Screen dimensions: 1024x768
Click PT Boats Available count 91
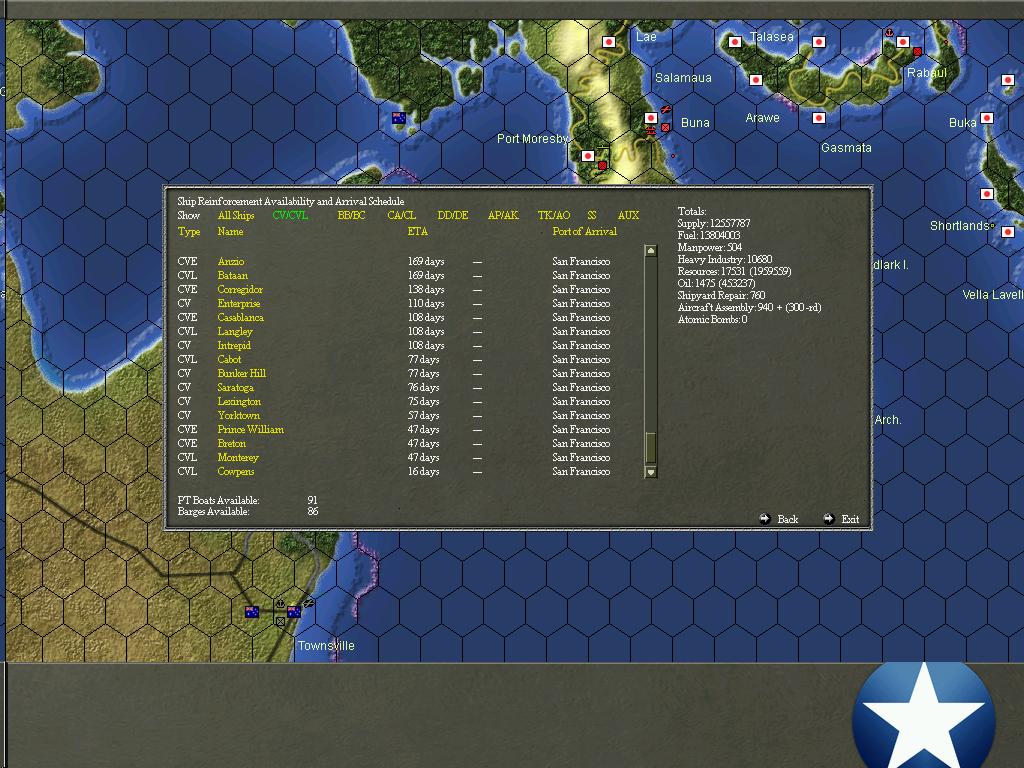point(312,500)
